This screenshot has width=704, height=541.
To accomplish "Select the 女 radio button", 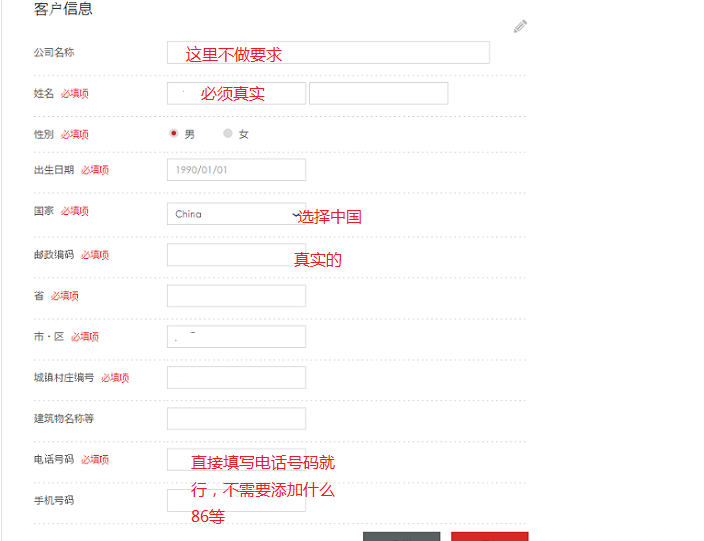I will pyautogui.click(x=228, y=133).
